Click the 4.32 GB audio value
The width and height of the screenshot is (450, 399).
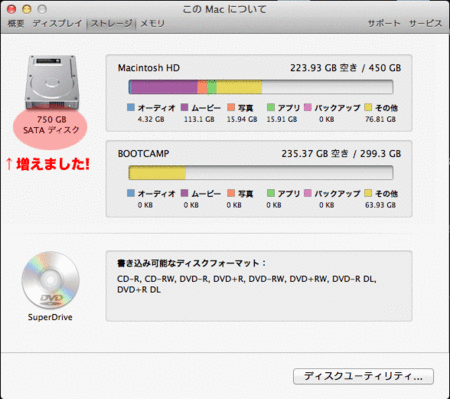tap(151, 119)
